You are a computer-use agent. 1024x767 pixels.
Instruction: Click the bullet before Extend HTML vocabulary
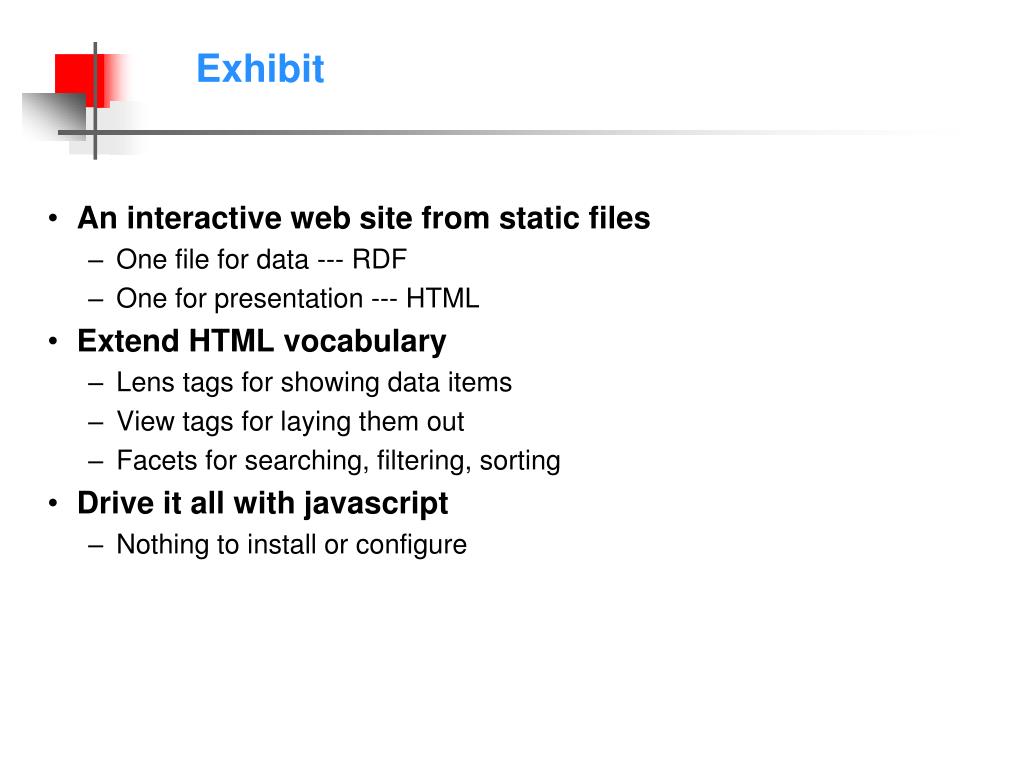[x=53, y=342]
